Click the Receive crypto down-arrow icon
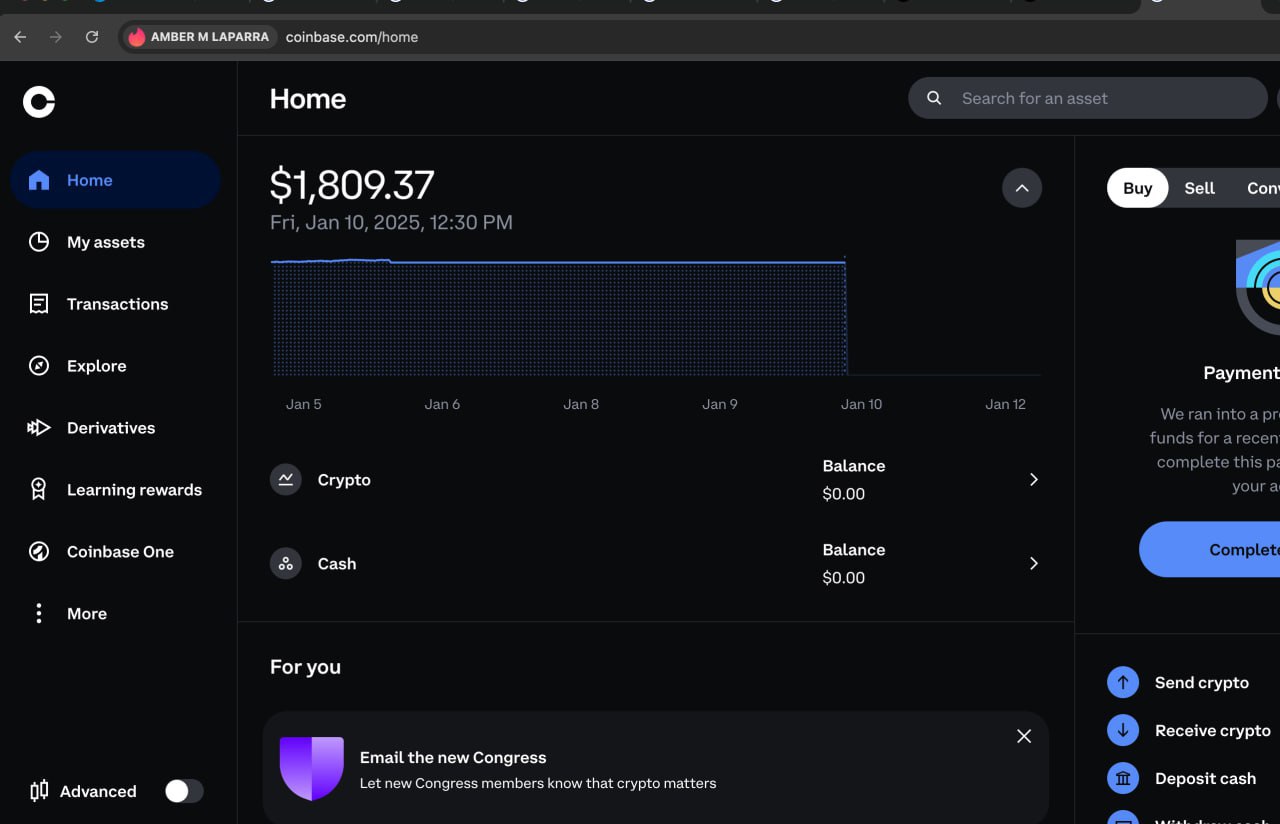 1123,731
